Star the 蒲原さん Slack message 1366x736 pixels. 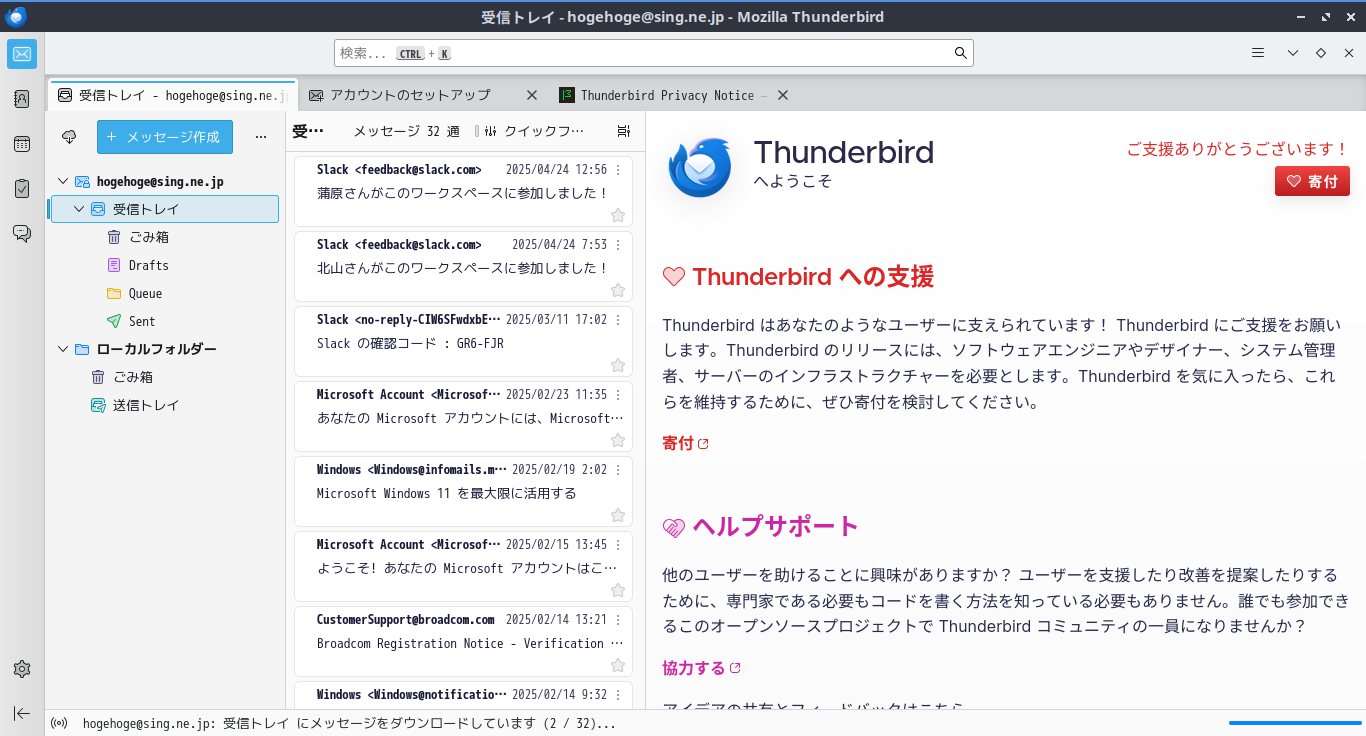(x=618, y=215)
